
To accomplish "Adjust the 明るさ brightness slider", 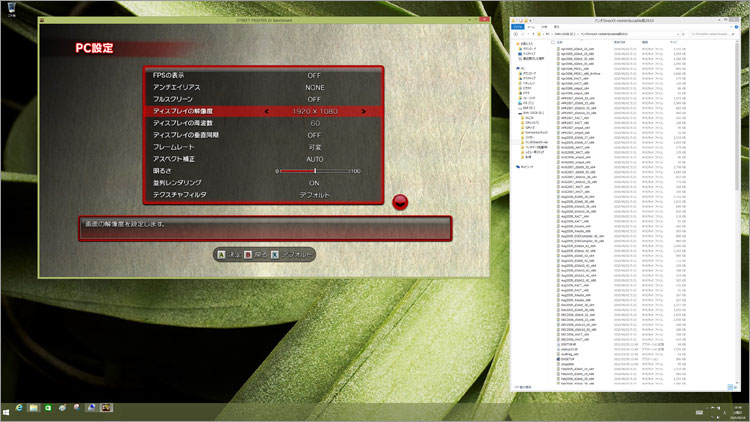I will (x=314, y=171).
